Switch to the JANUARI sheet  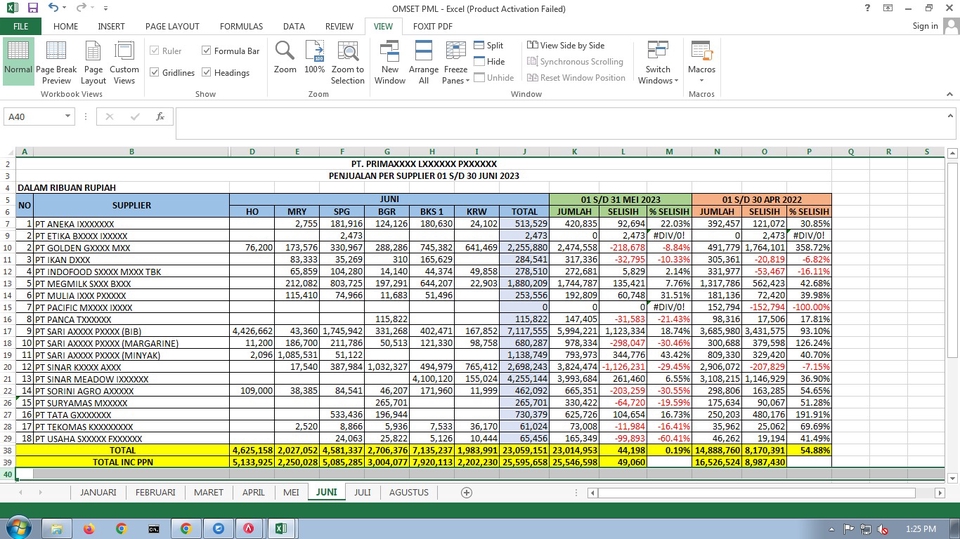(x=98, y=492)
